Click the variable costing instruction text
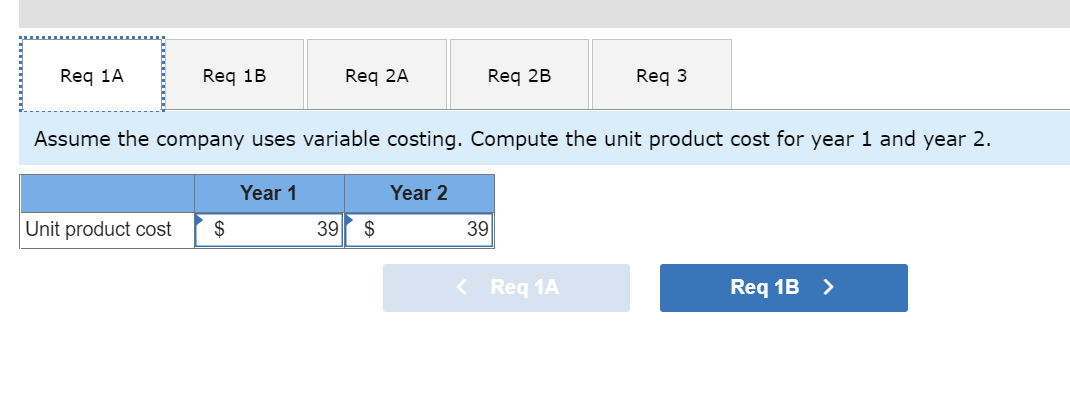Image resolution: width=1070 pixels, height=406 pixels. coord(512,138)
